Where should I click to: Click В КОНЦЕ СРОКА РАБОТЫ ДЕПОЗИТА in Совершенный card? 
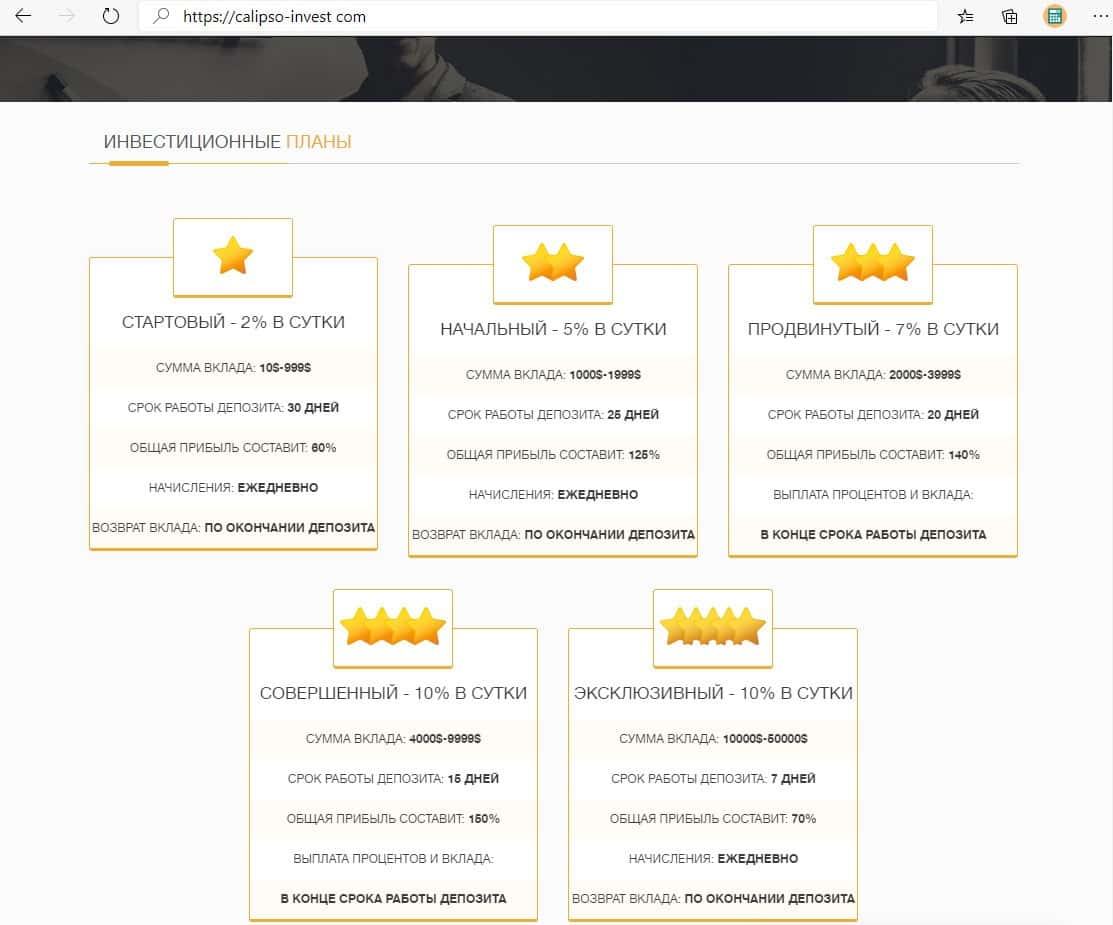tap(393, 899)
